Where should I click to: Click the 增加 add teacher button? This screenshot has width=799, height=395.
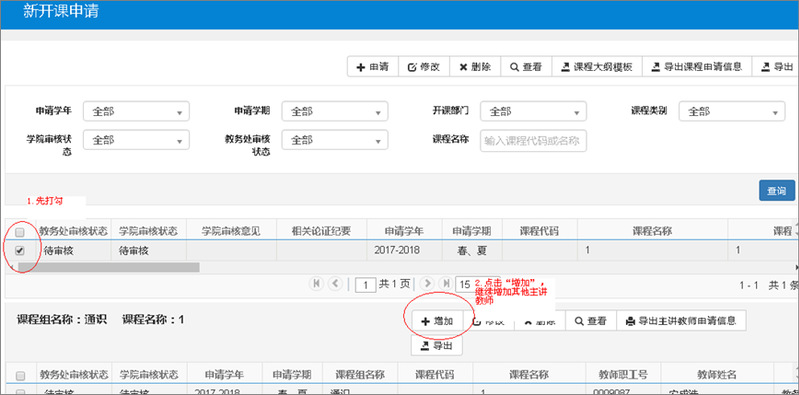438,321
